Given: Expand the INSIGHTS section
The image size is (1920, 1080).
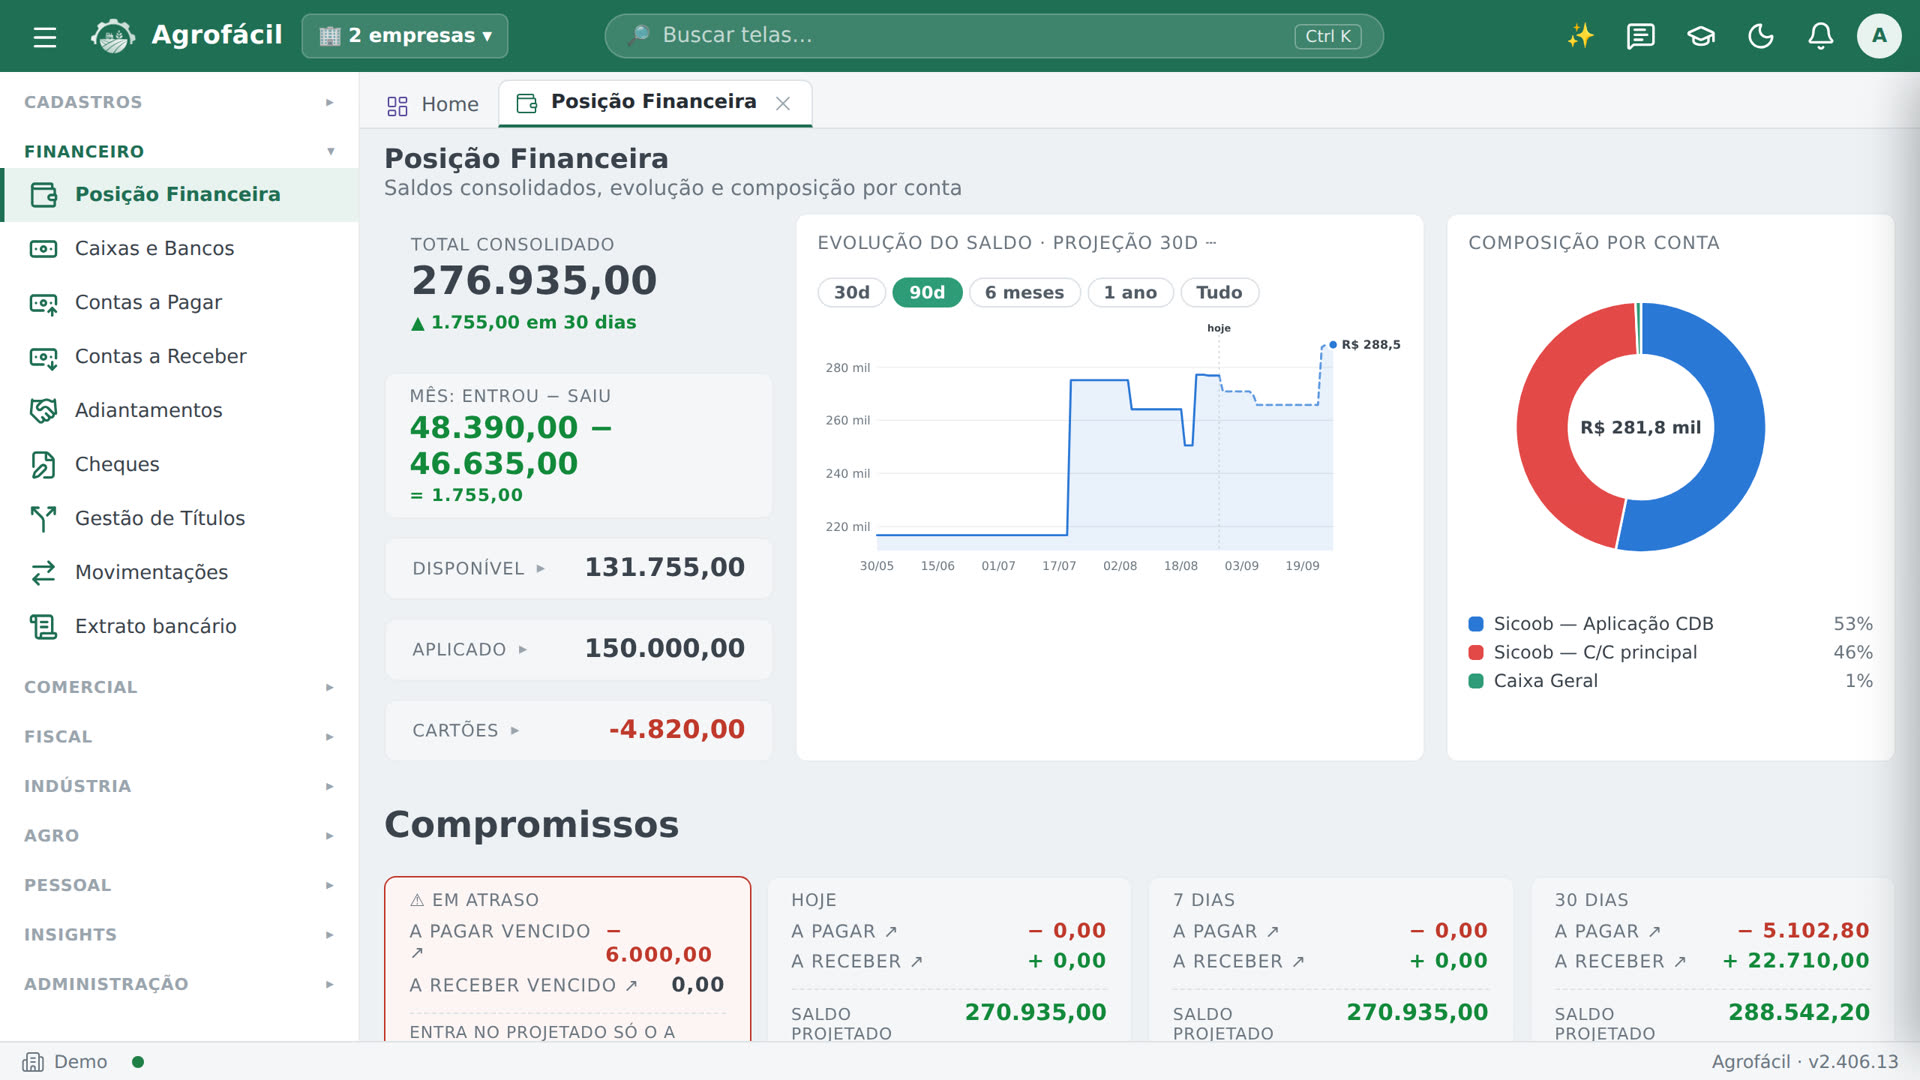Looking at the screenshot, I should [179, 934].
